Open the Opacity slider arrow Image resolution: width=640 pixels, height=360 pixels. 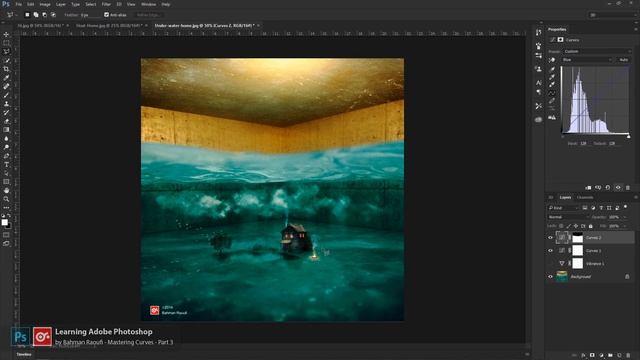point(625,217)
